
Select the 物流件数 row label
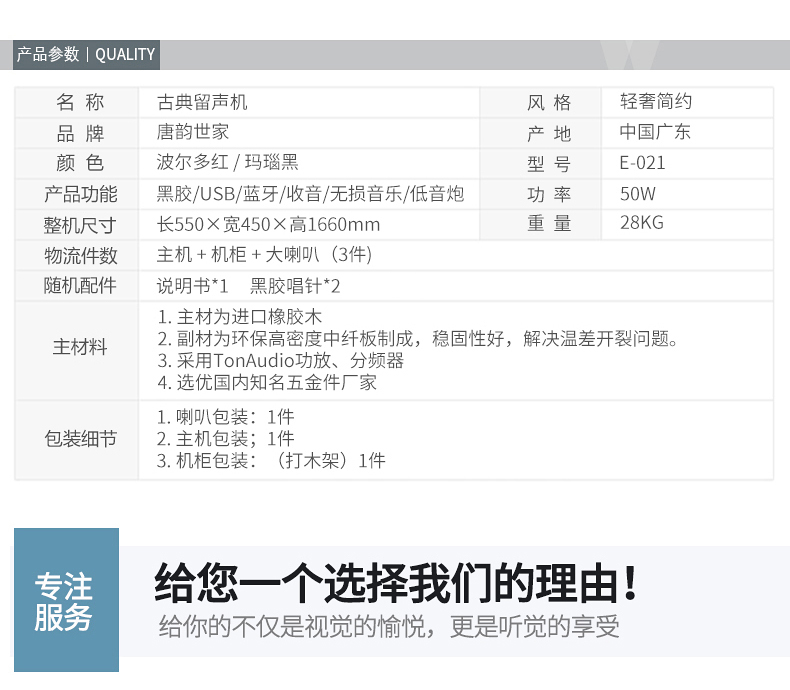[81, 255]
